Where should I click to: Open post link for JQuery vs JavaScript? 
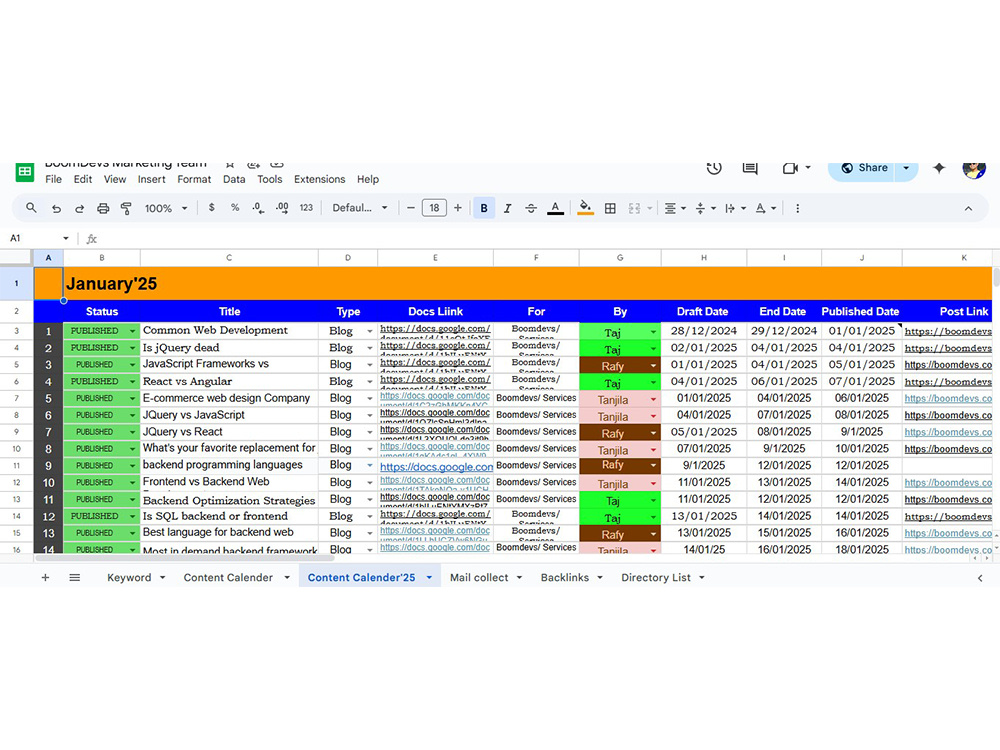coord(948,415)
